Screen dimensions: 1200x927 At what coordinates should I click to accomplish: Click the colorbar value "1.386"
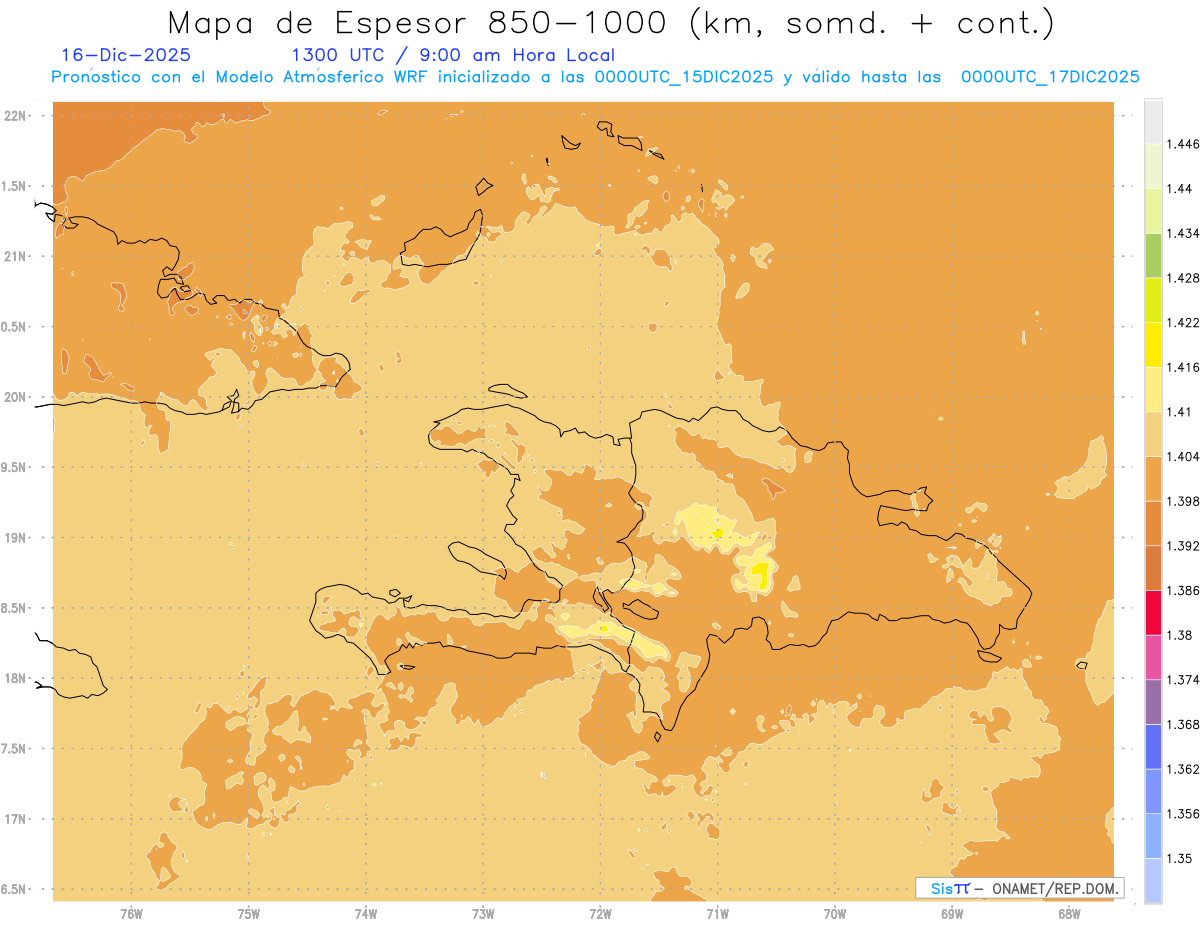pos(1183,591)
